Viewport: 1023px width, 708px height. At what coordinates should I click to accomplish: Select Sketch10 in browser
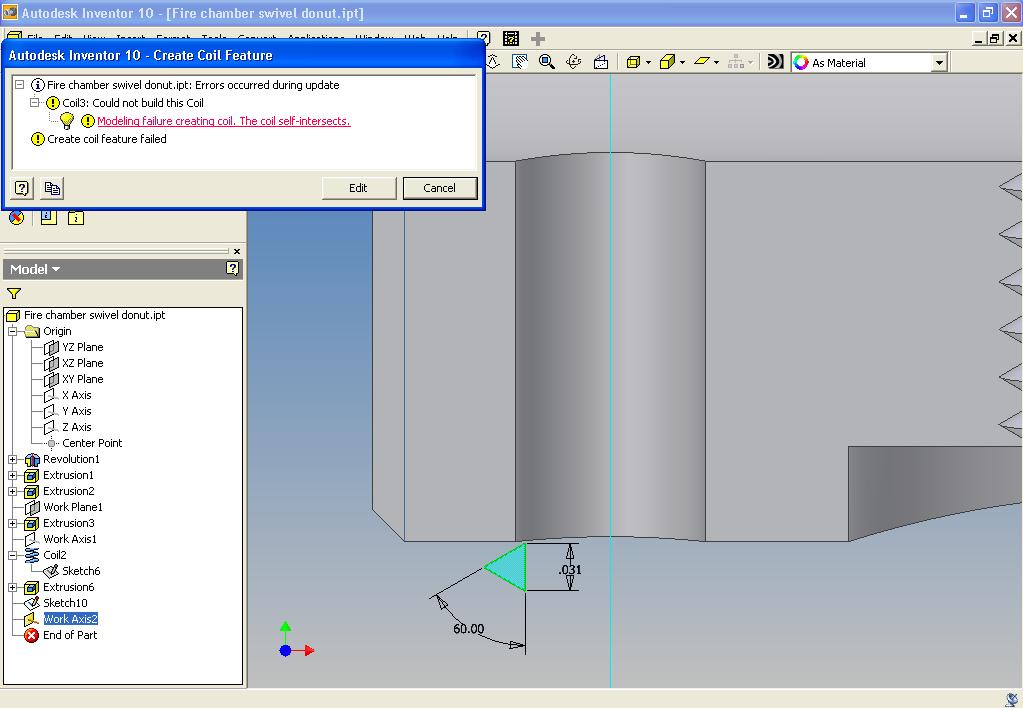(65, 603)
